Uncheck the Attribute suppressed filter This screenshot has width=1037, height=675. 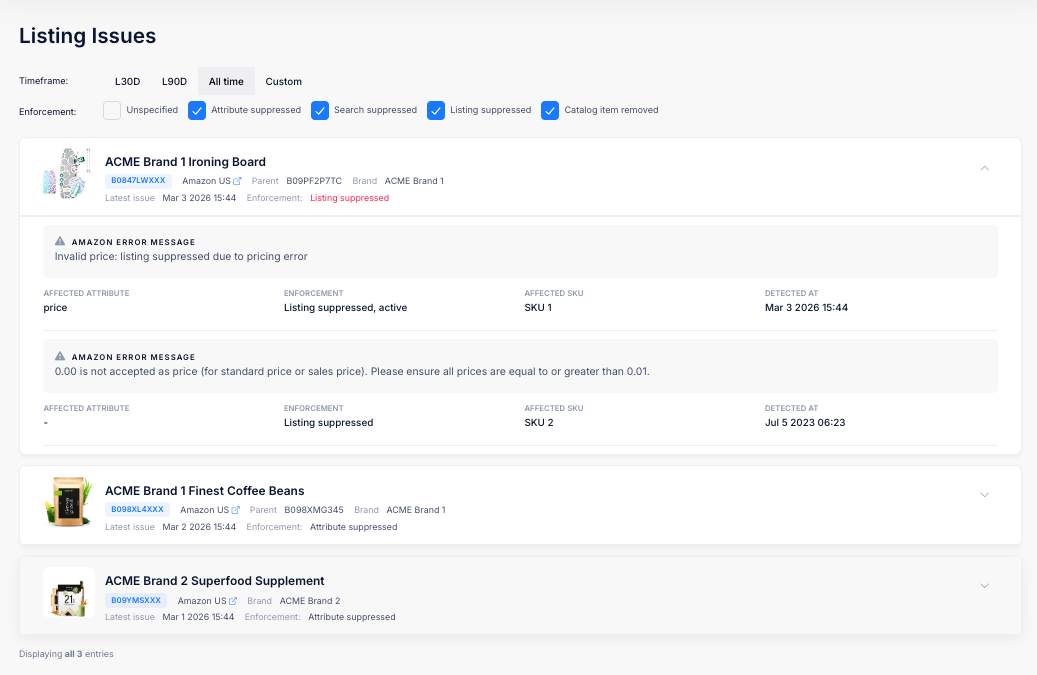(197, 110)
